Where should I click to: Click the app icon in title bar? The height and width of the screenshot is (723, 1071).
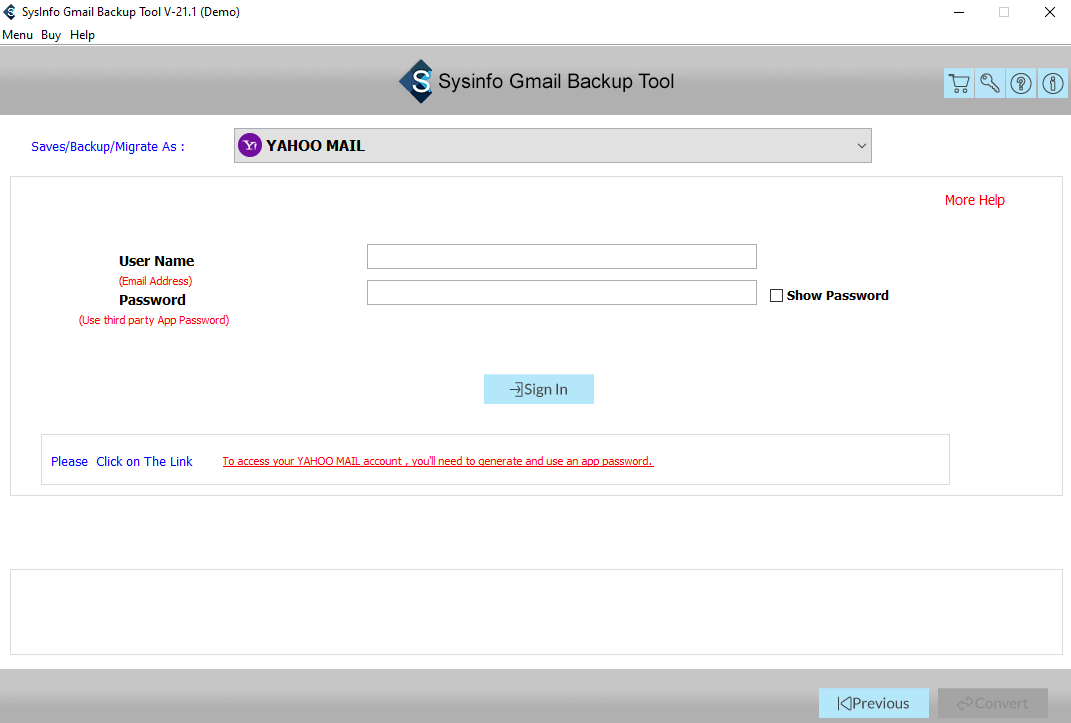pos(10,12)
